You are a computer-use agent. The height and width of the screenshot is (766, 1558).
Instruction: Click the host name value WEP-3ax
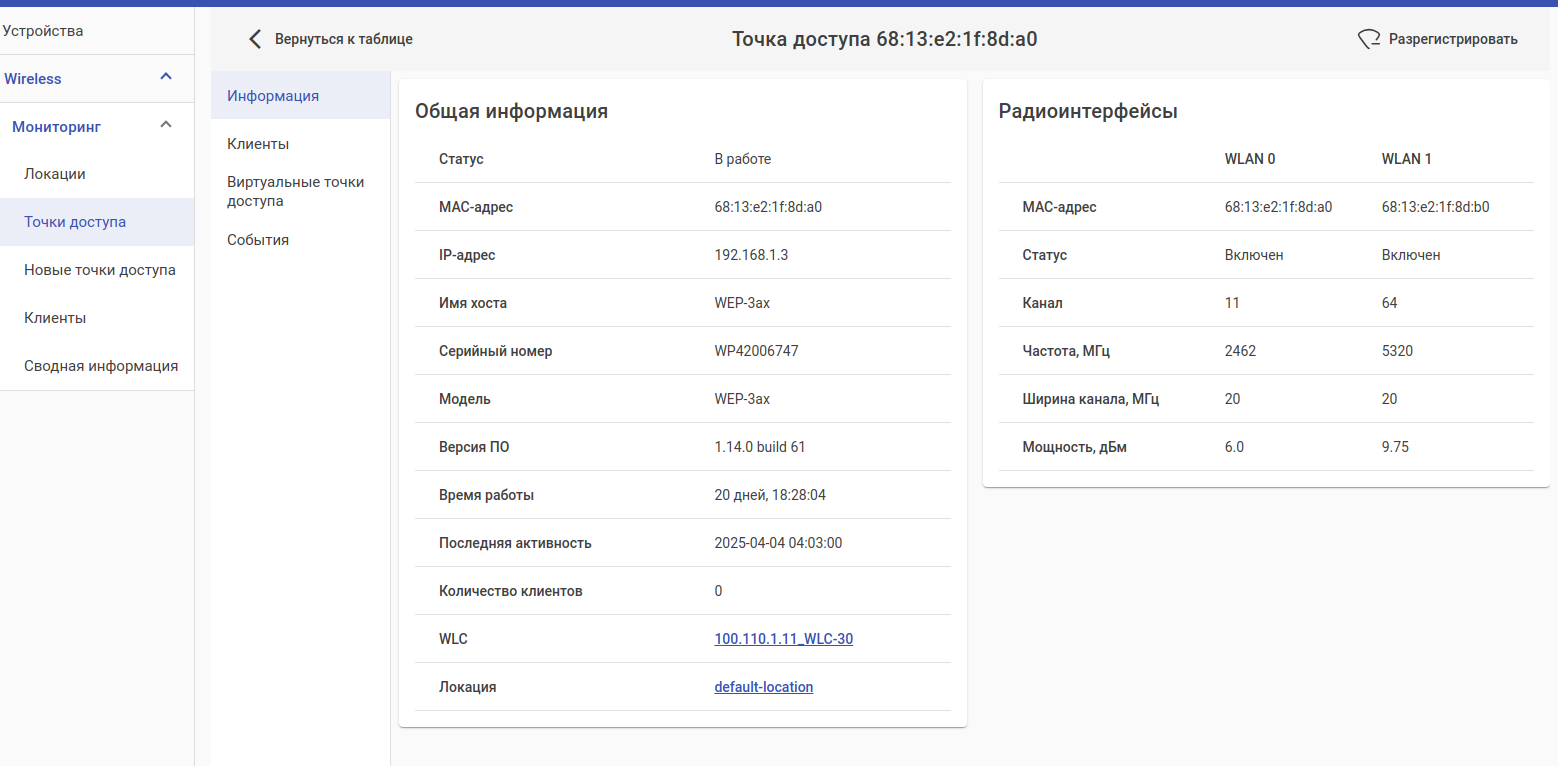[742, 303]
